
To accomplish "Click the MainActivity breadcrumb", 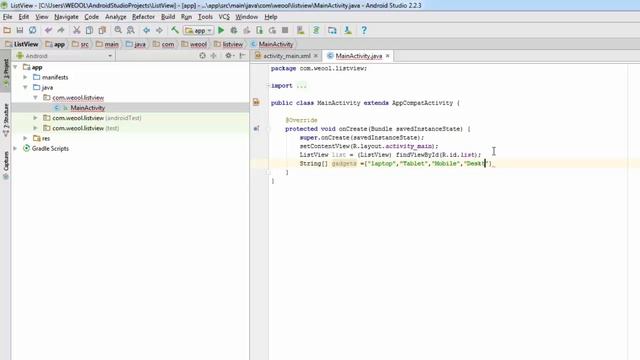I will [x=272, y=44].
